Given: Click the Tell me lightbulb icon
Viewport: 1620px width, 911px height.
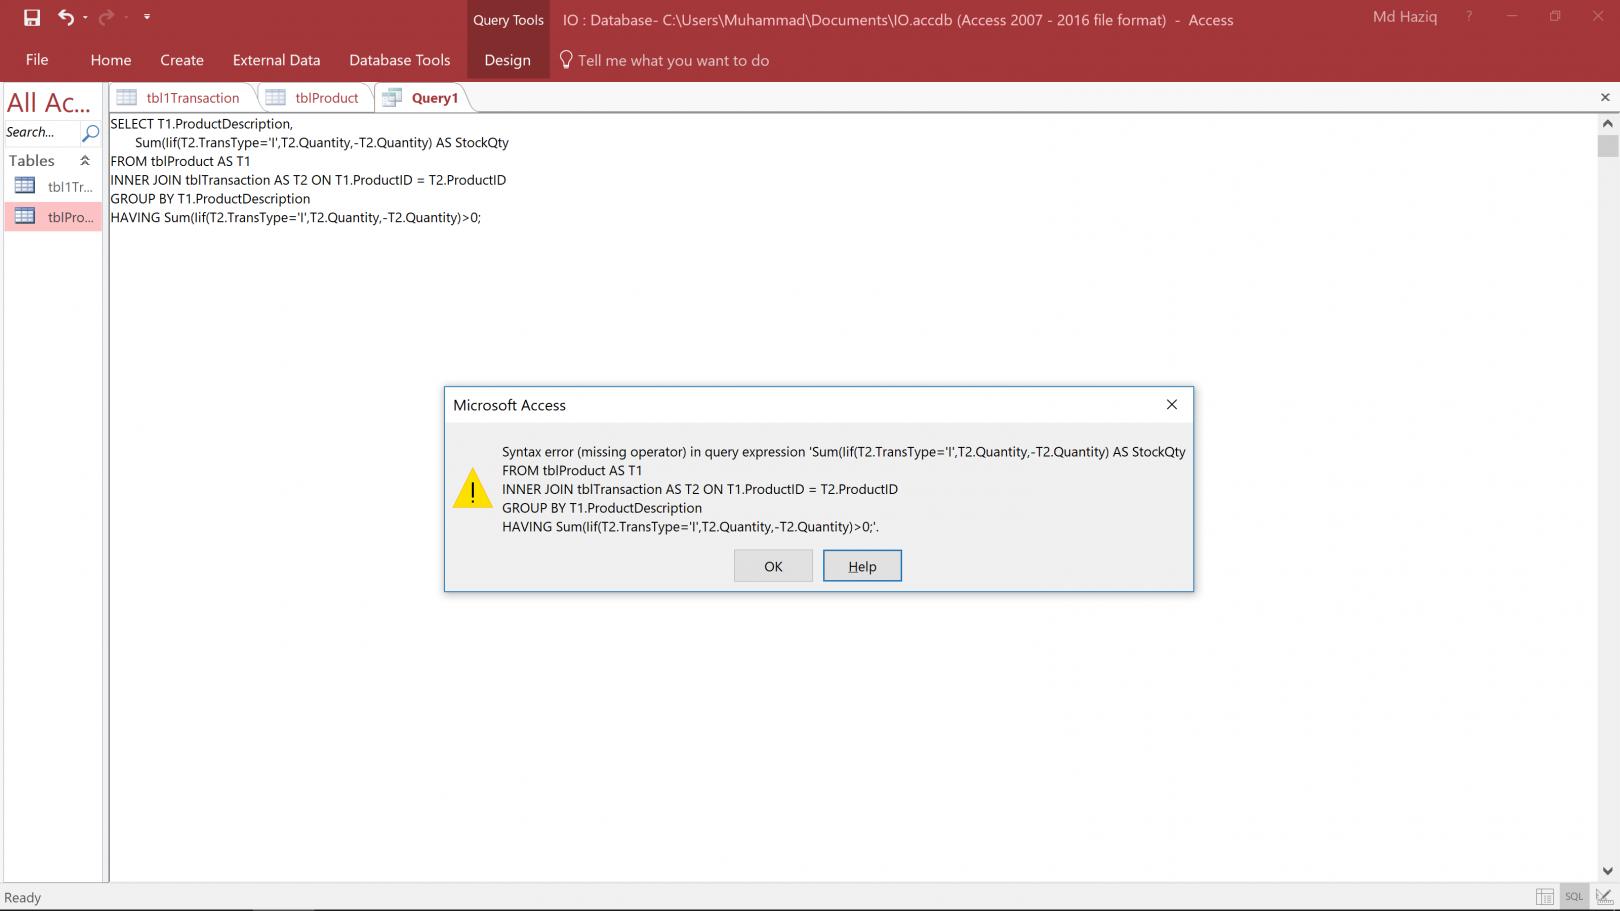Looking at the screenshot, I should pyautogui.click(x=566, y=60).
